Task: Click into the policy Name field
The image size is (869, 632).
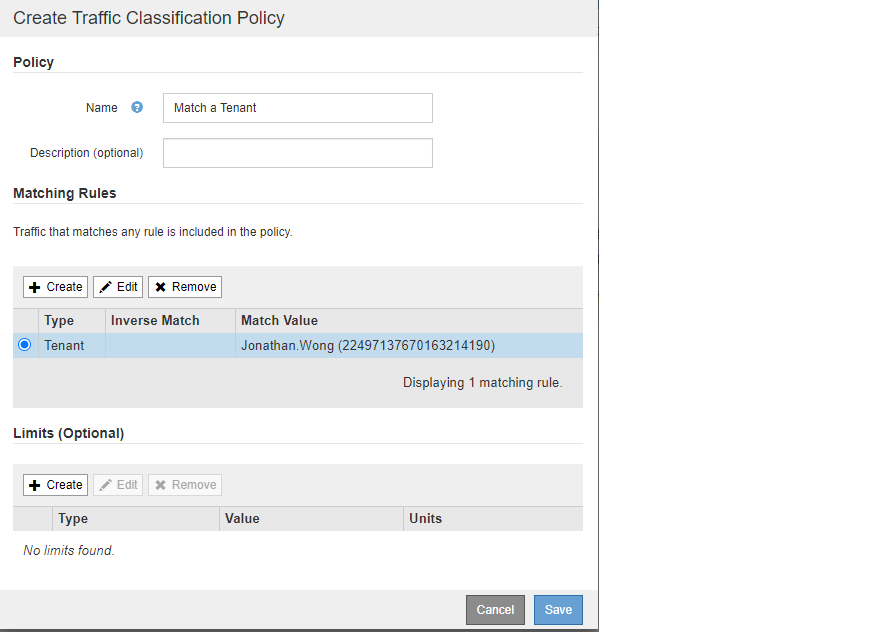Action: click(x=297, y=108)
